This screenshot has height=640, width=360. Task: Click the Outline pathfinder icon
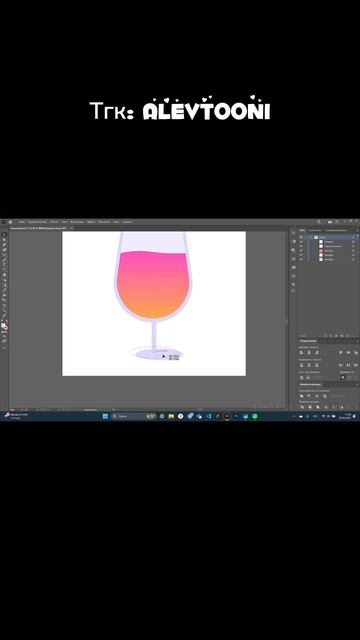coord(333,407)
